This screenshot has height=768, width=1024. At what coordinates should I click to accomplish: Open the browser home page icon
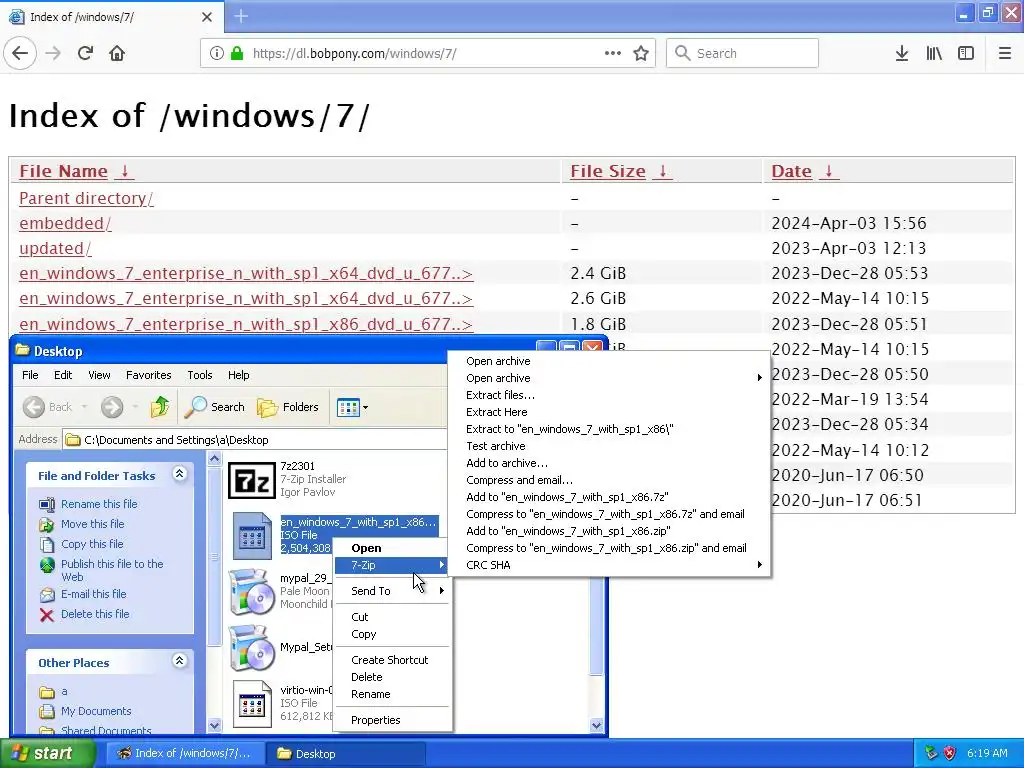coord(117,53)
